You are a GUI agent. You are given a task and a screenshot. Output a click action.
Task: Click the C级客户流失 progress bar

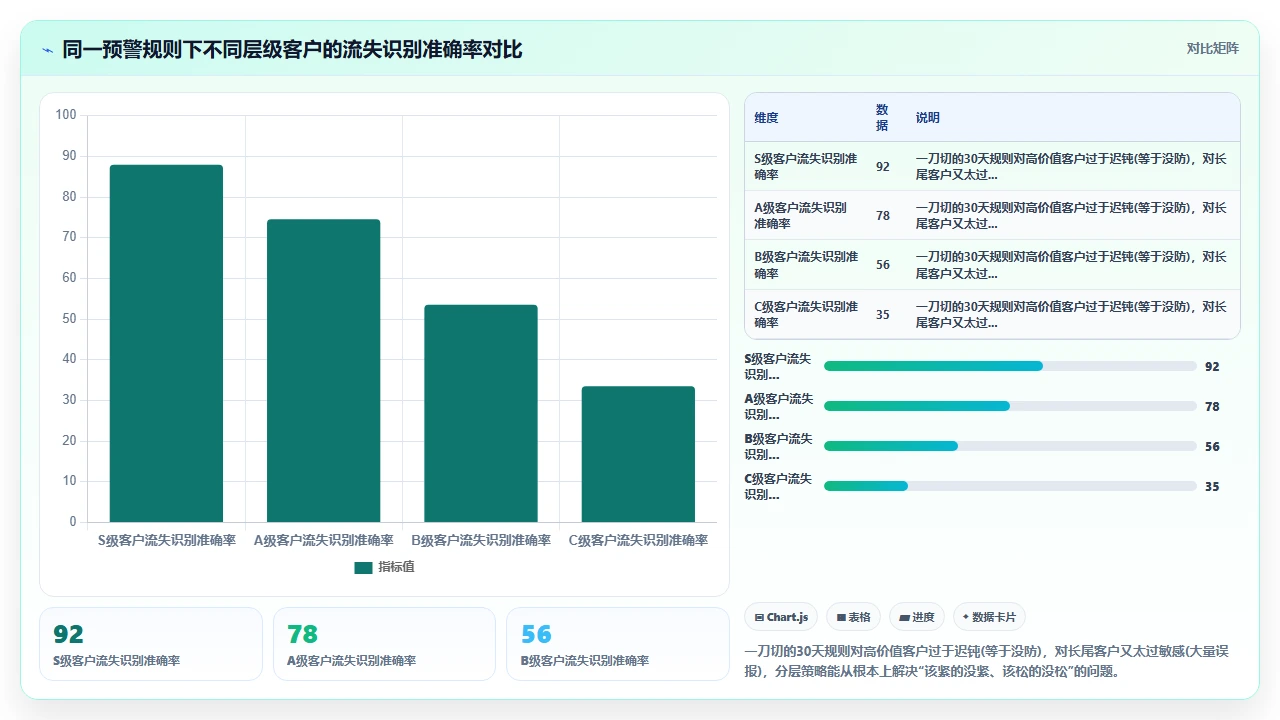pos(1010,486)
